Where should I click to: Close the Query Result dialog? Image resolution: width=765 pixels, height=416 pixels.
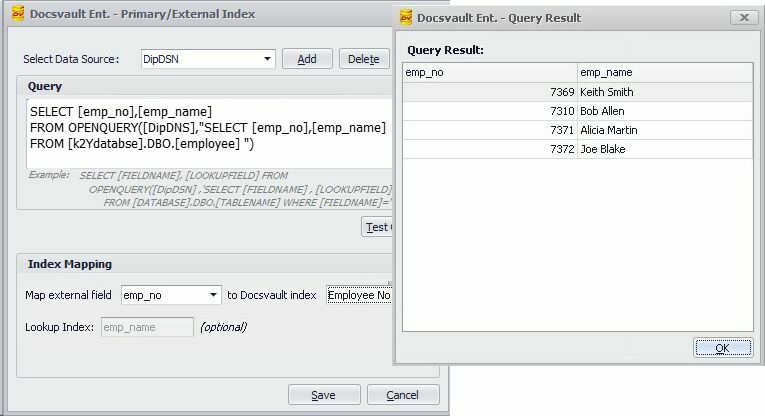click(744, 18)
